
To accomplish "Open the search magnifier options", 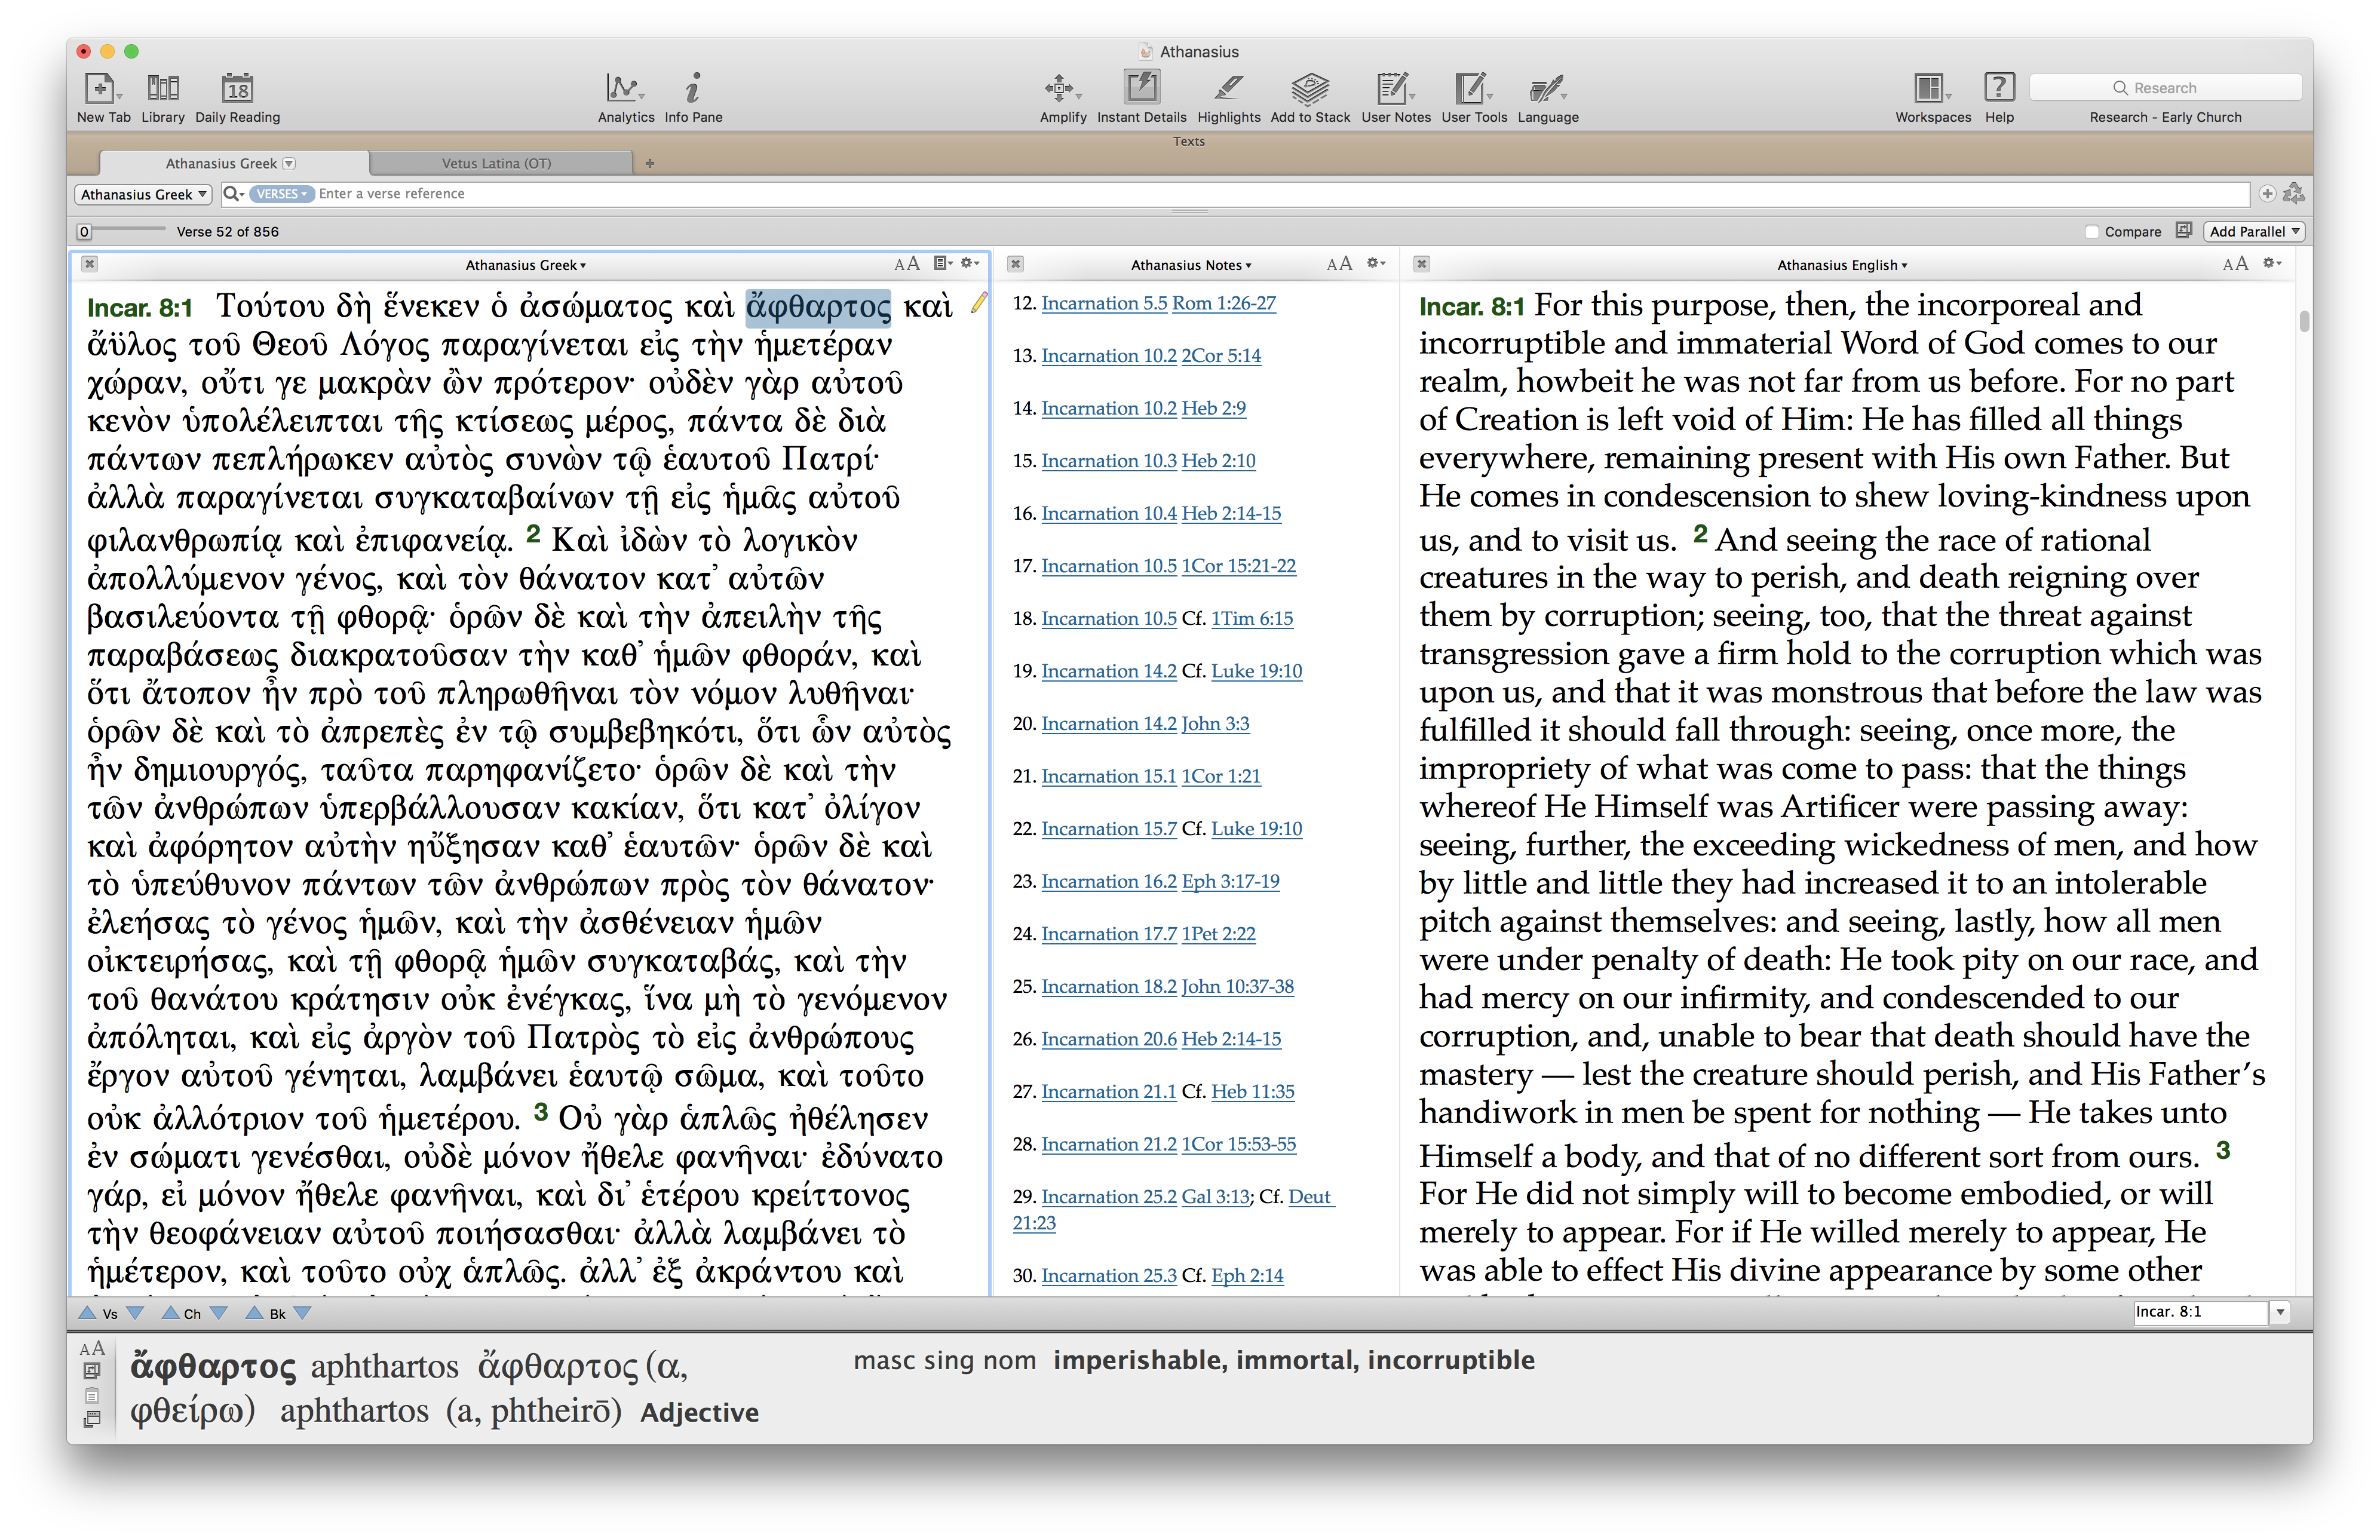I will coord(234,194).
